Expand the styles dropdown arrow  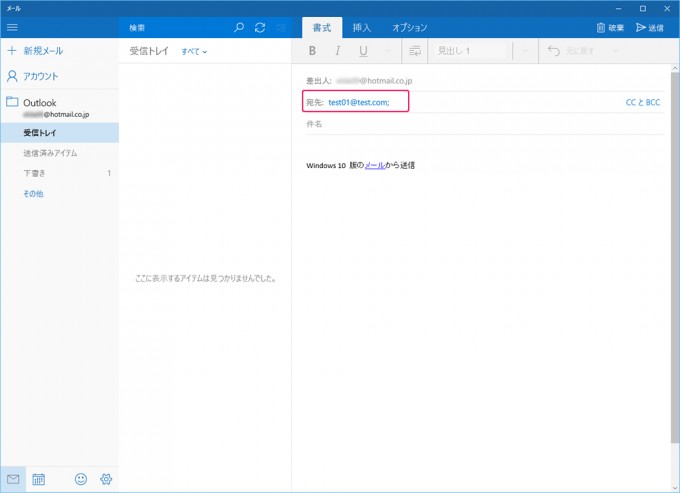(x=525, y=51)
